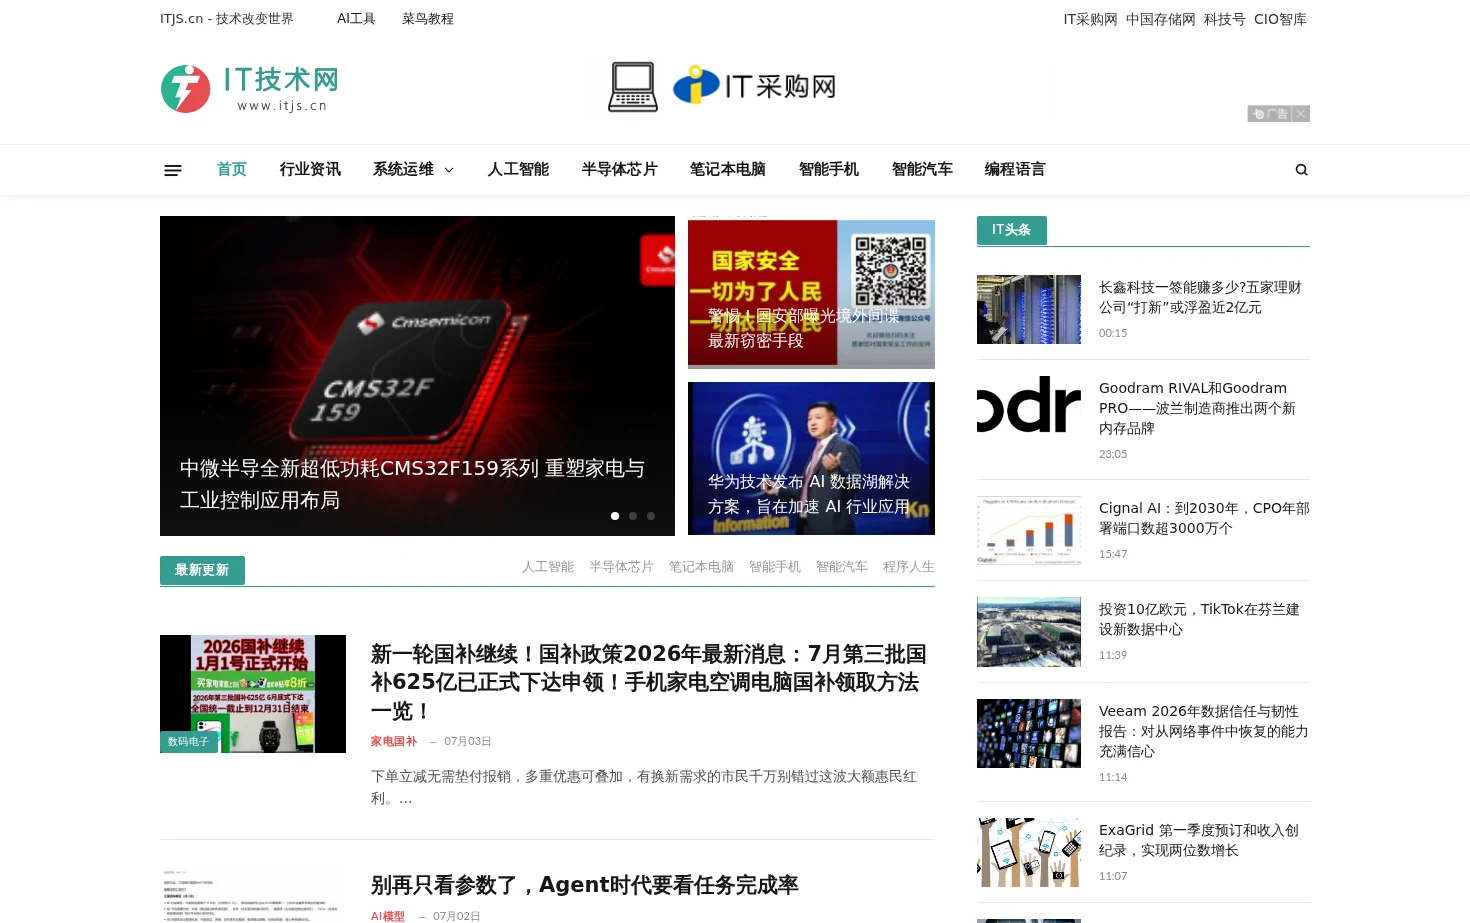Click the AI工具 top link

tap(356, 19)
